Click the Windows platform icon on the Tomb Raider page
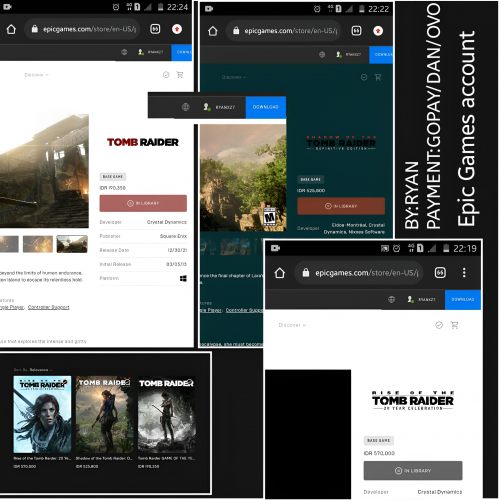Image resolution: width=500 pixels, height=500 pixels. (x=183, y=278)
